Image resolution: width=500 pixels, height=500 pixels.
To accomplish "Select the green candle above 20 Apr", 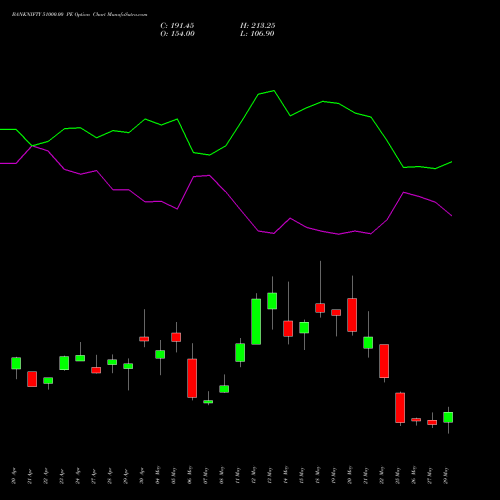I will (16, 363).
